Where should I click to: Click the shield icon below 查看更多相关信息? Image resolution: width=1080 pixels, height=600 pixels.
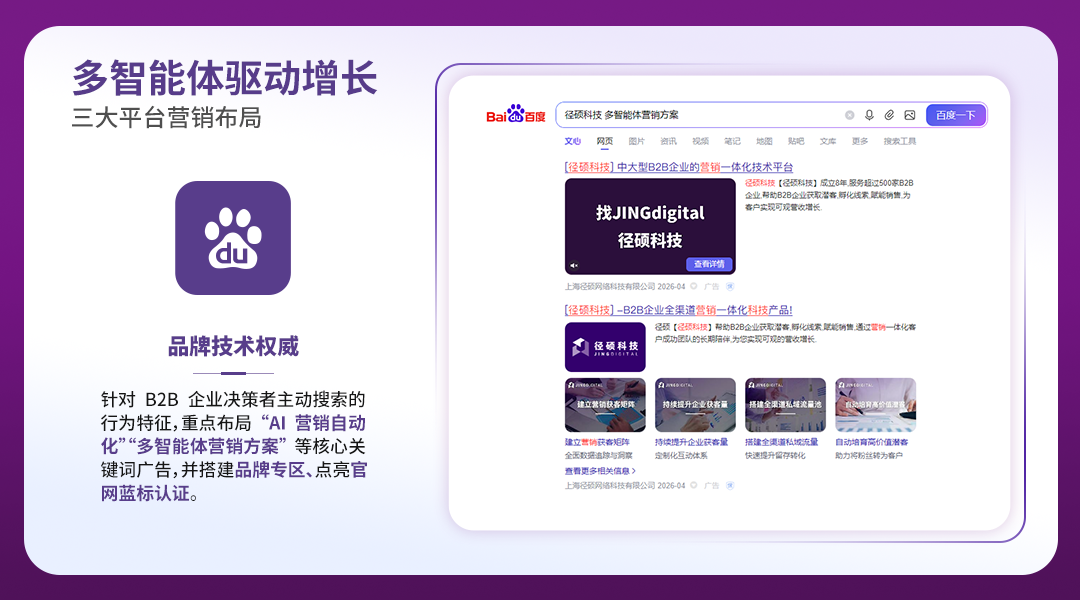coord(694,486)
